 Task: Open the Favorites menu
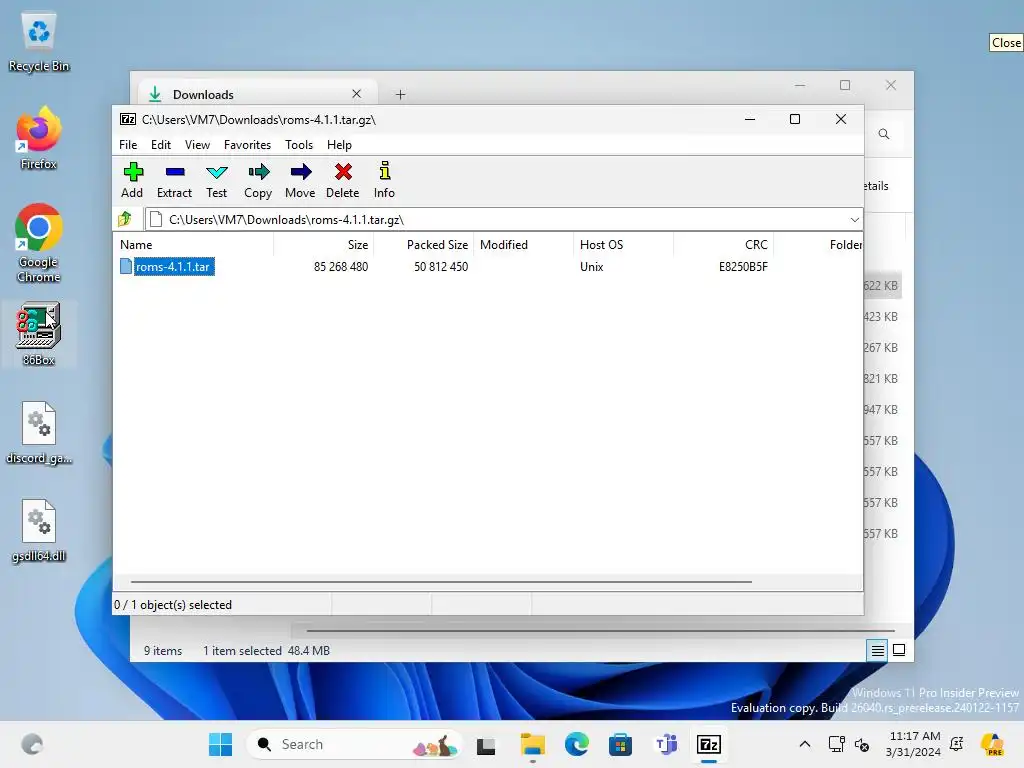pyautogui.click(x=247, y=145)
